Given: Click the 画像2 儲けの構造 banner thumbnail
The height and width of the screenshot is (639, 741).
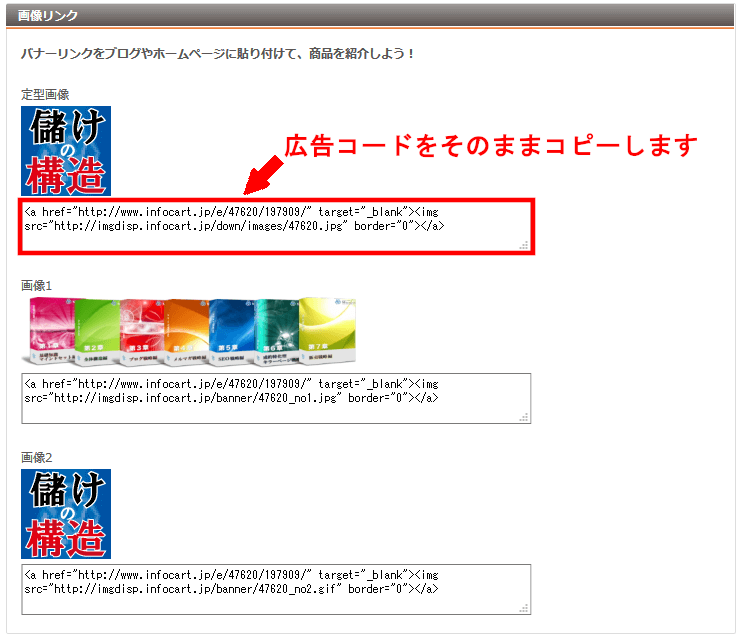Looking at the screenshot, I should pos(66,514).
